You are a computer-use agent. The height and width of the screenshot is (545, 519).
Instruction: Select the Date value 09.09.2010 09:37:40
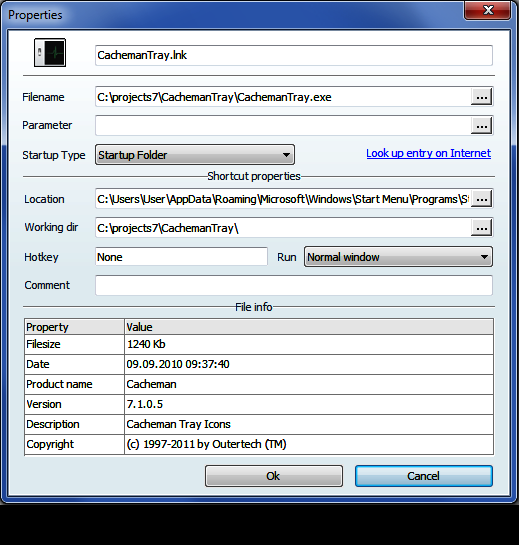[309, 365]
